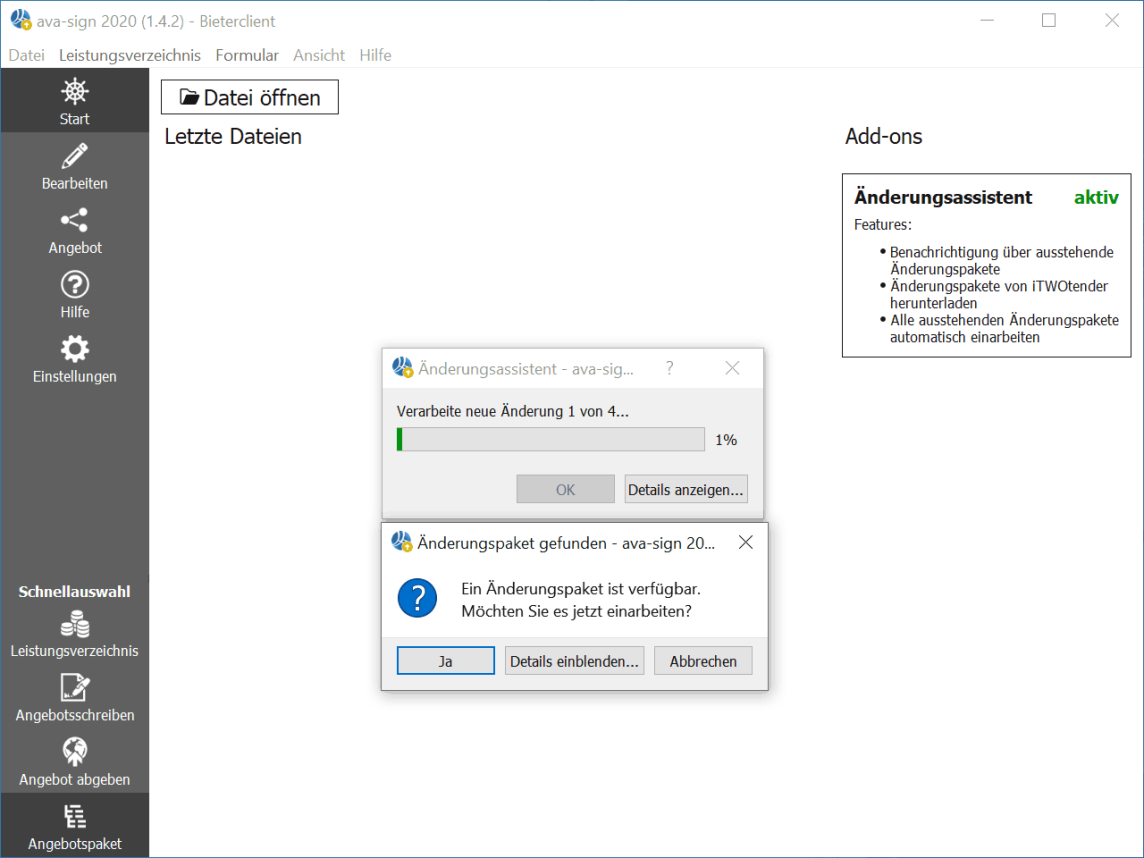
Task: Click the Änderungsassistent add-on card title
Action: (943, 197)
